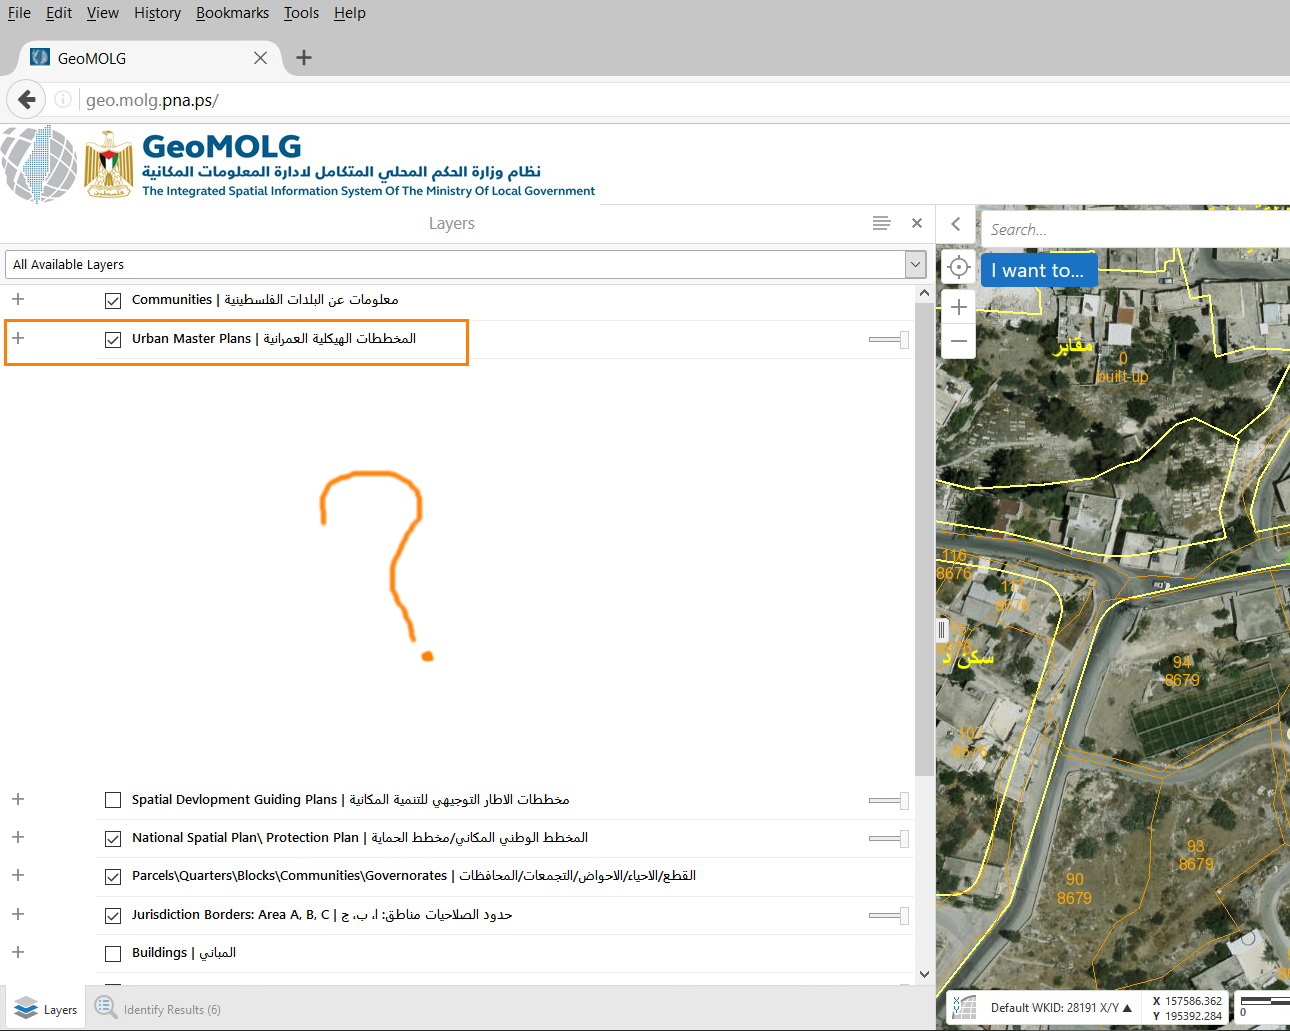Open the Help menu
This screenshot has height=1031, width=1290.
point(349,13)
